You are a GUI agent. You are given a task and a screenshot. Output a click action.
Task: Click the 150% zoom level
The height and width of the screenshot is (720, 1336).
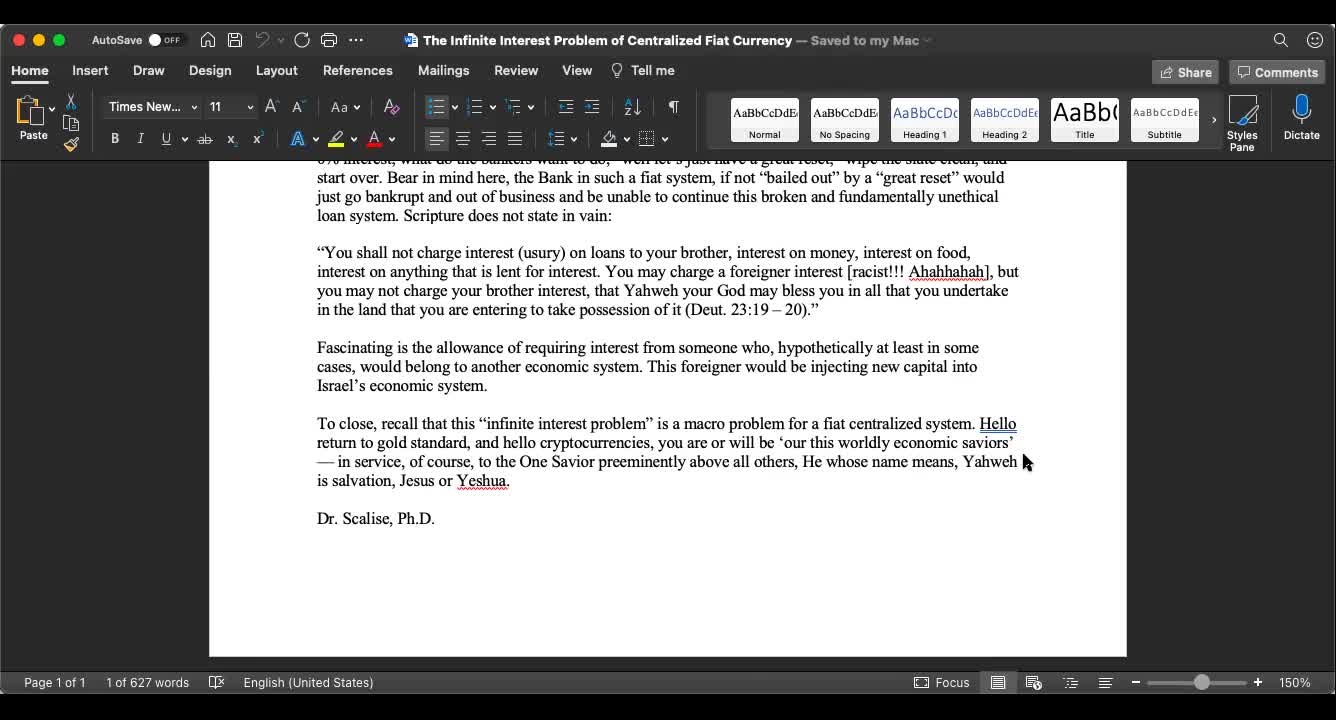point(1295,682)
